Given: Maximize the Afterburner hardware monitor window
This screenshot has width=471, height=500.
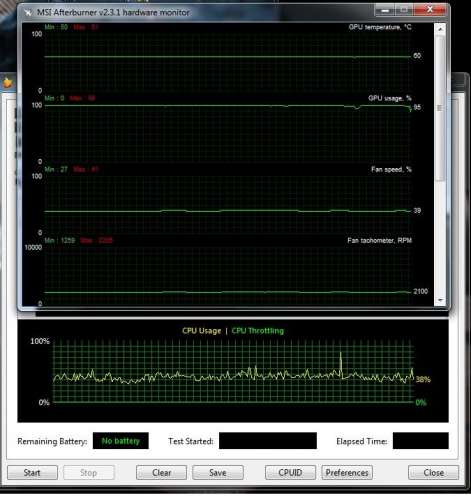Looking at the screenshot, I should coord(404,10).
